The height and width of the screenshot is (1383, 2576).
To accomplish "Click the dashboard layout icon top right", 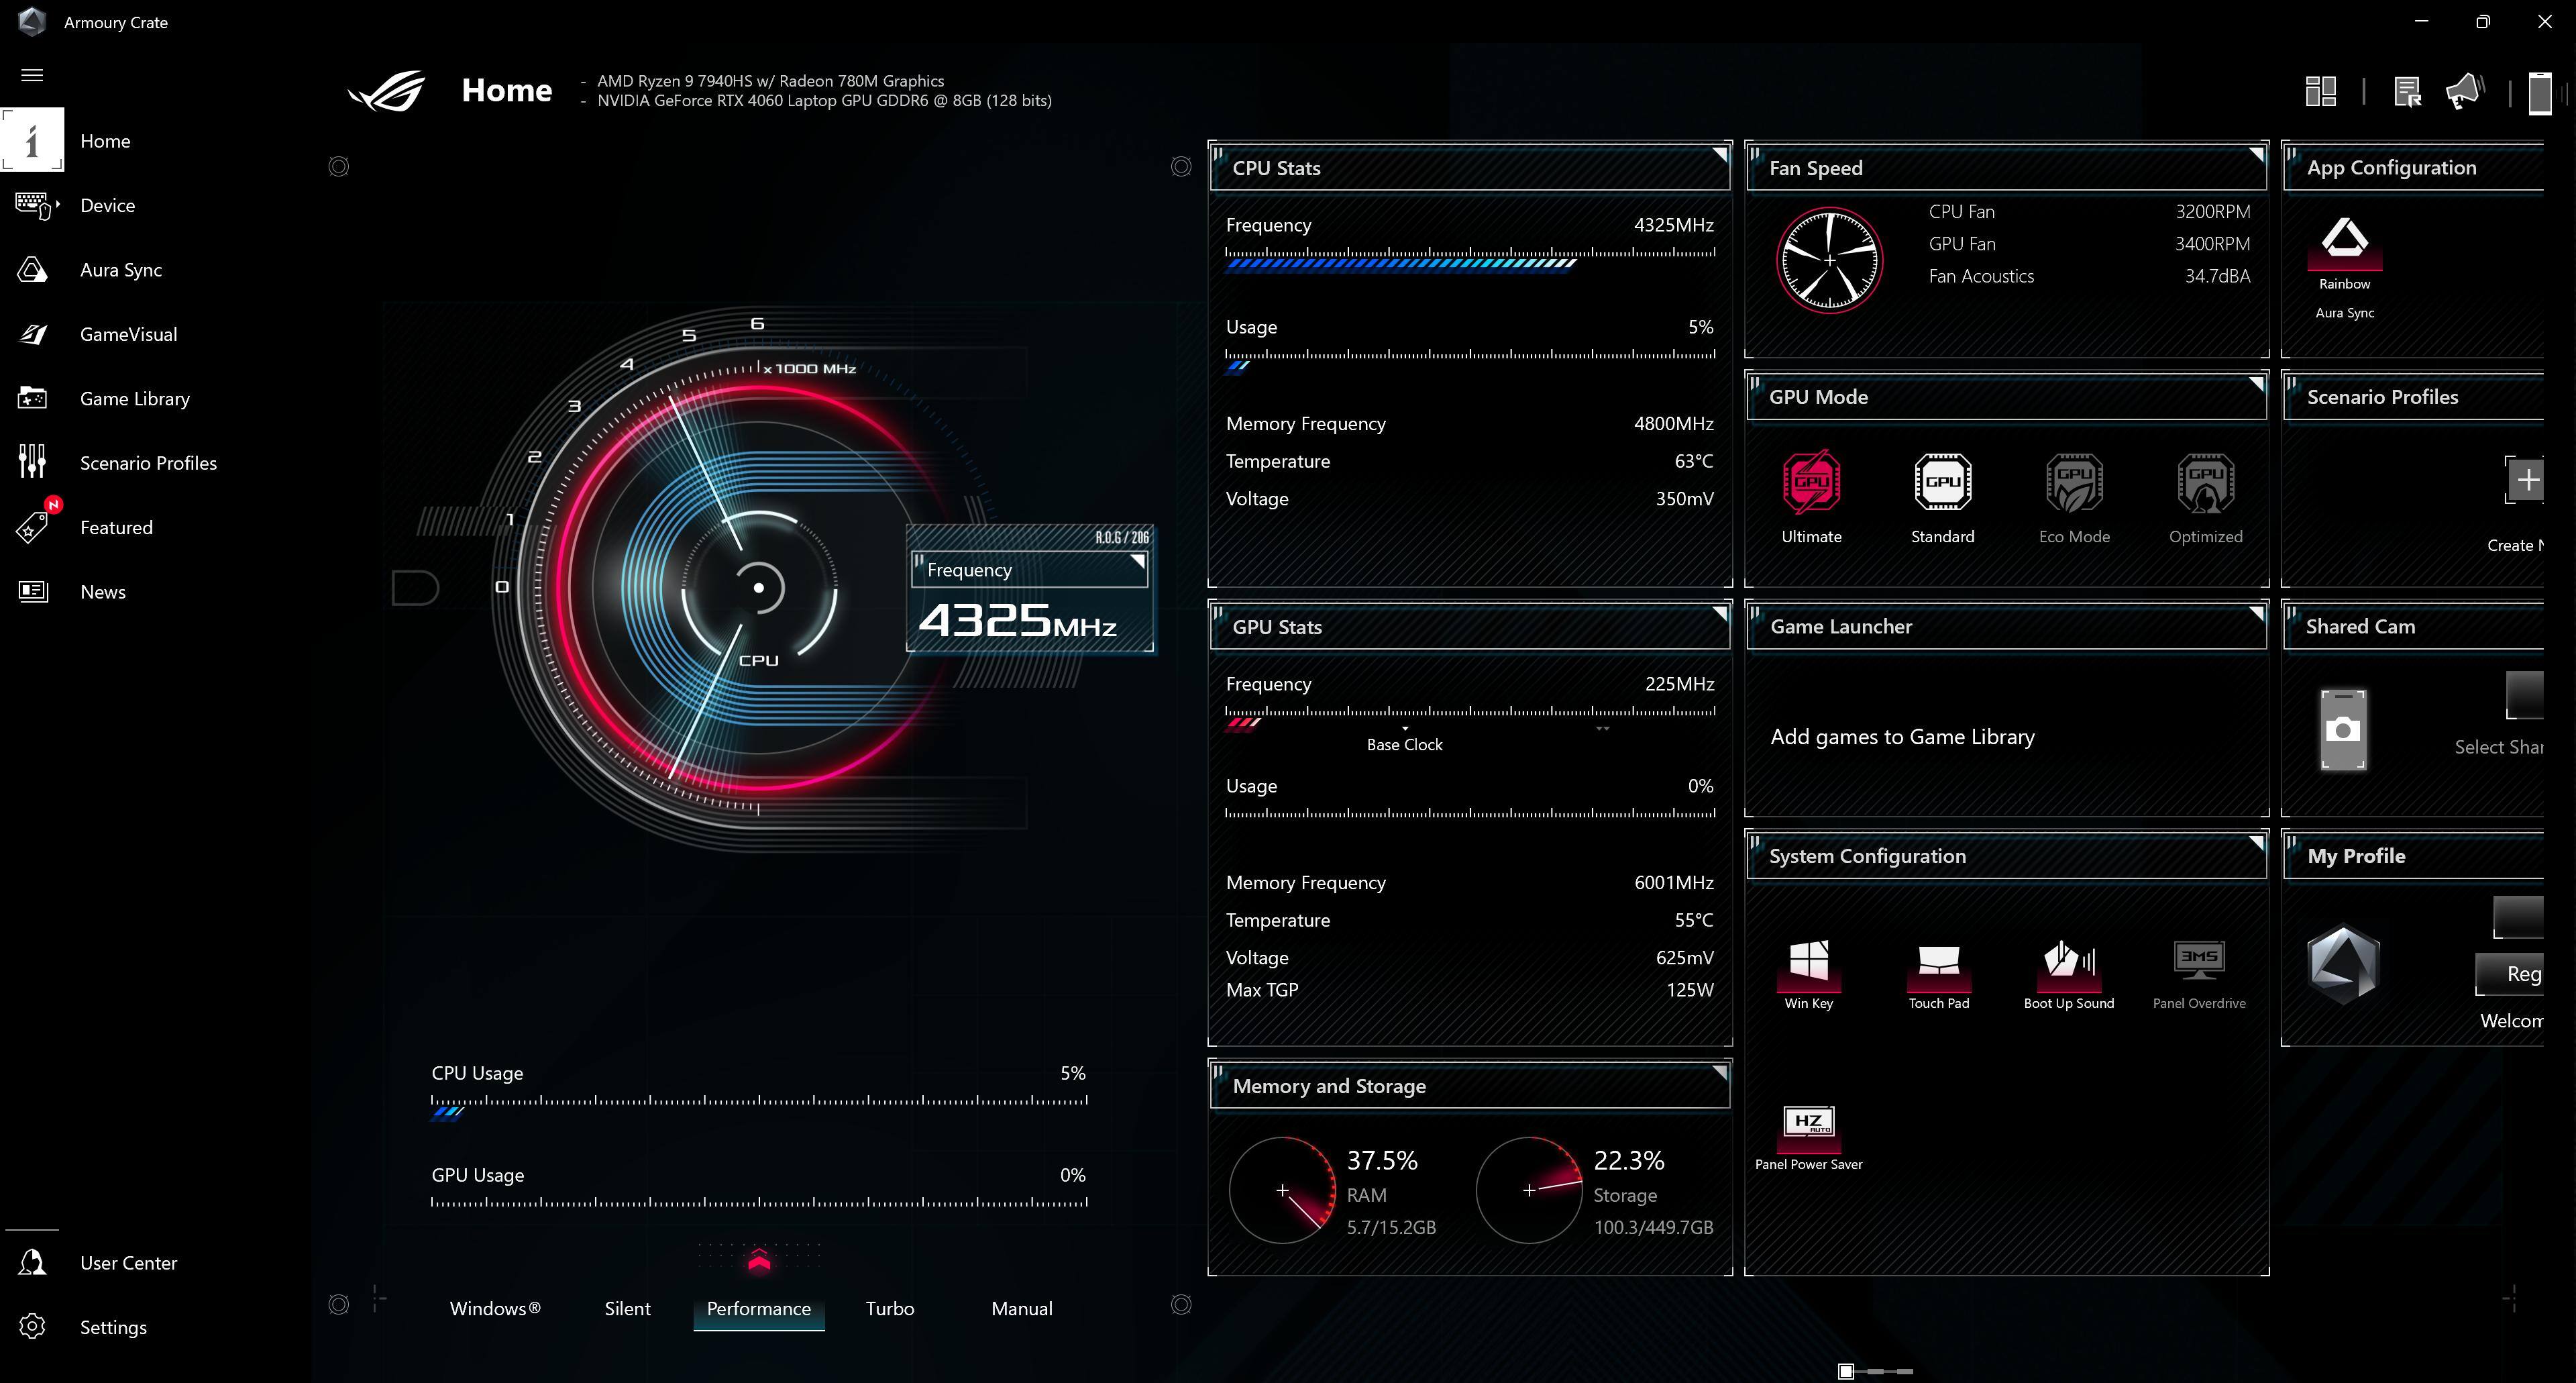I will pyautogui.click(x=2320, y=91).
